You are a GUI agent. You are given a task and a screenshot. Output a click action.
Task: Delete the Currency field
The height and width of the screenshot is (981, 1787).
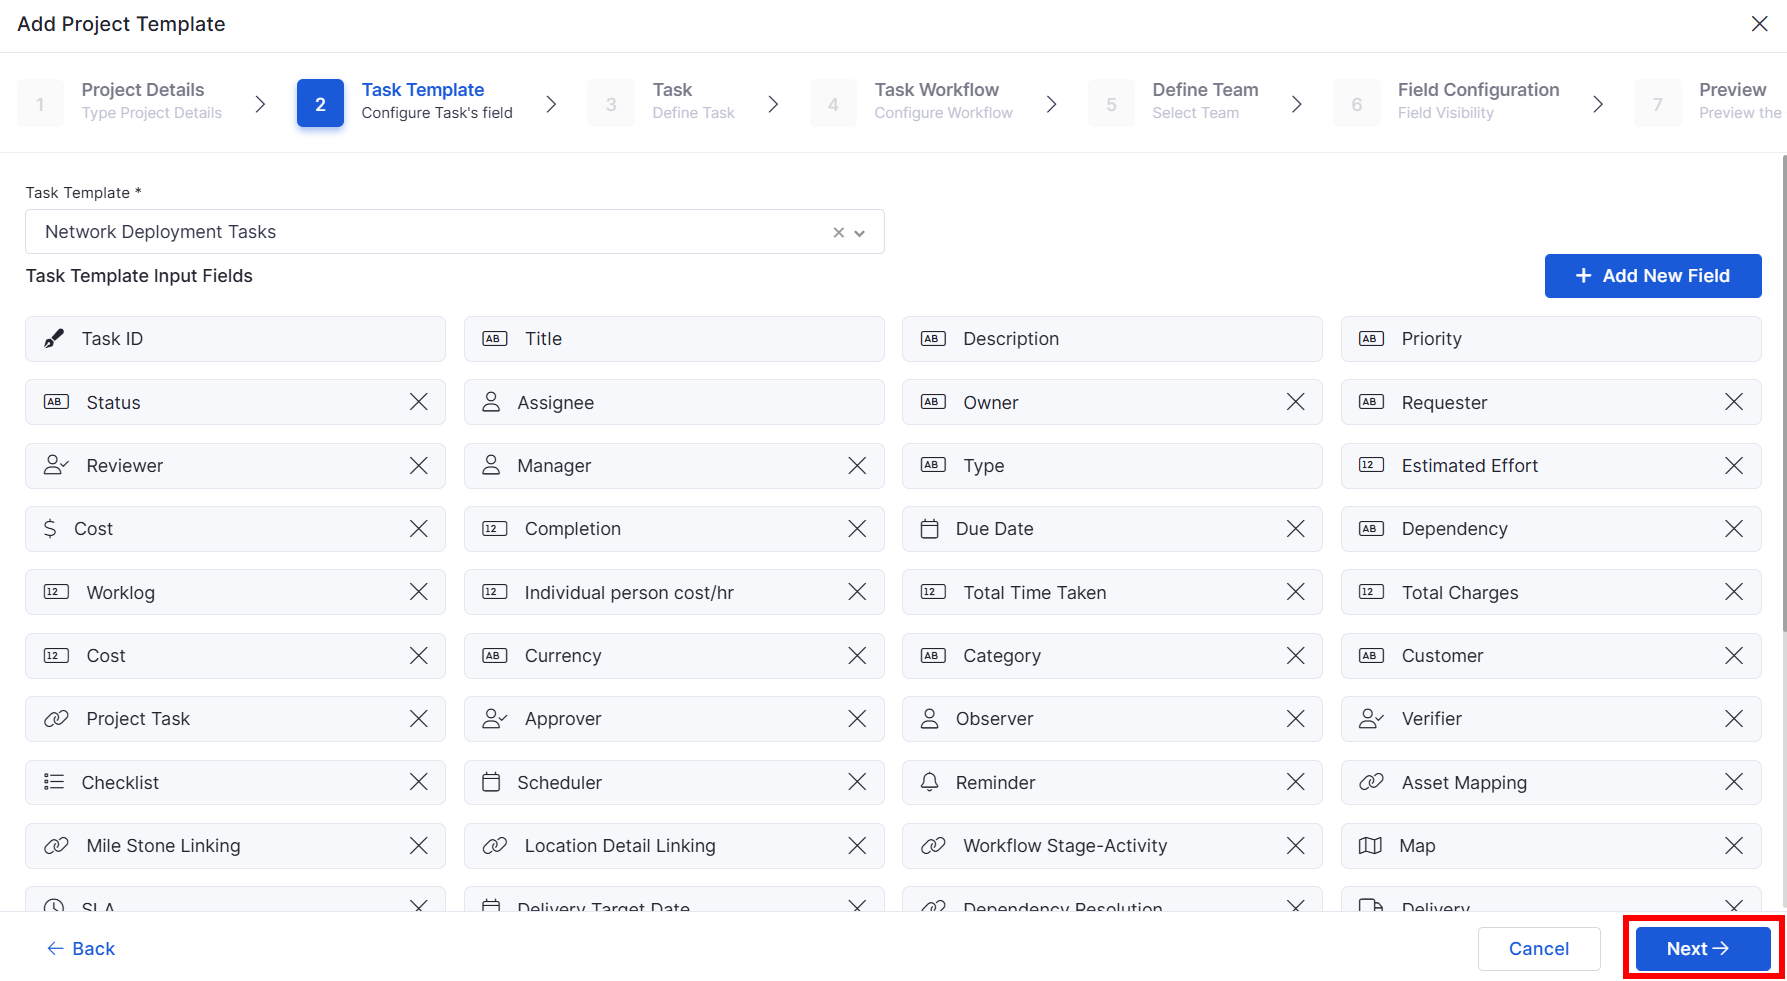[857, 656]
